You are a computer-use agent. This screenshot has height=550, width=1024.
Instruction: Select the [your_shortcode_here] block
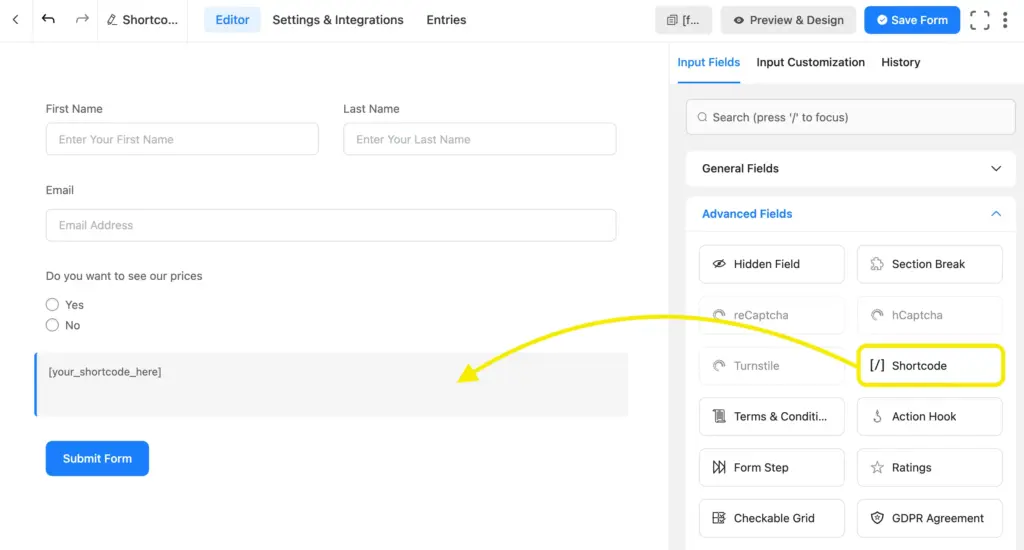[x=331, y=384]
